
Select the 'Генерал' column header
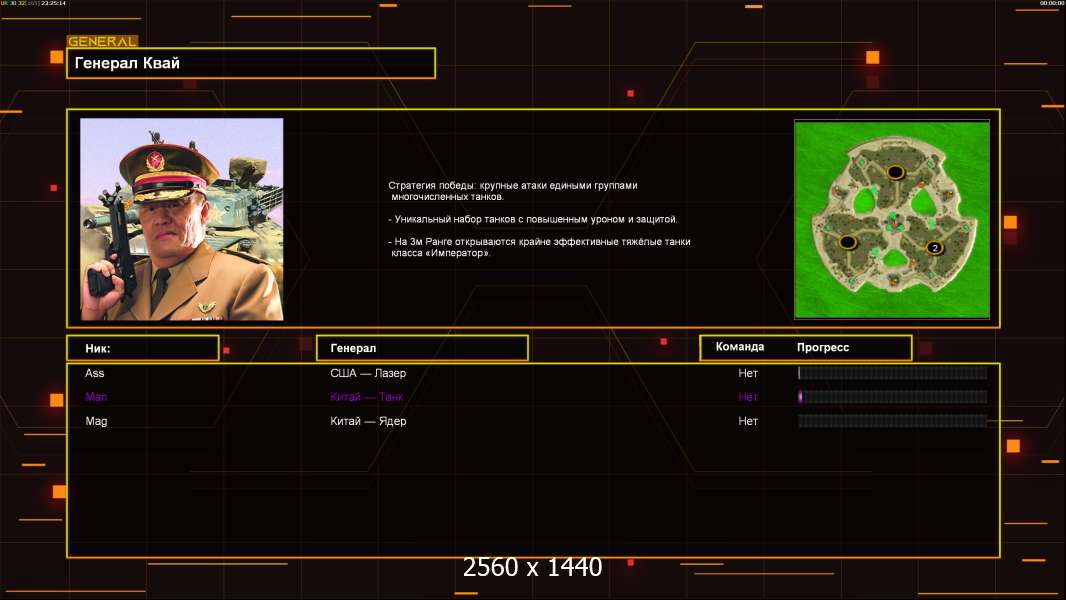[x=421, y=348]
